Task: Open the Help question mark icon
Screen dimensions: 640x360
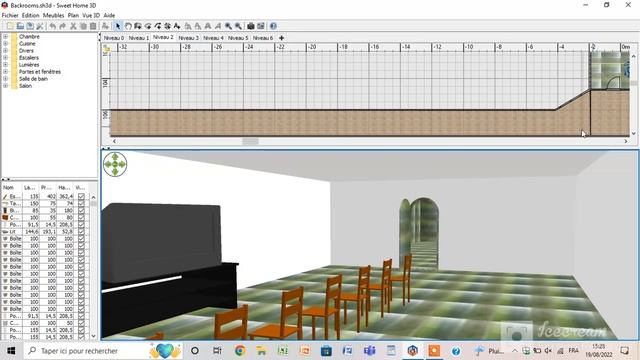Action: (x=273, y=26)
